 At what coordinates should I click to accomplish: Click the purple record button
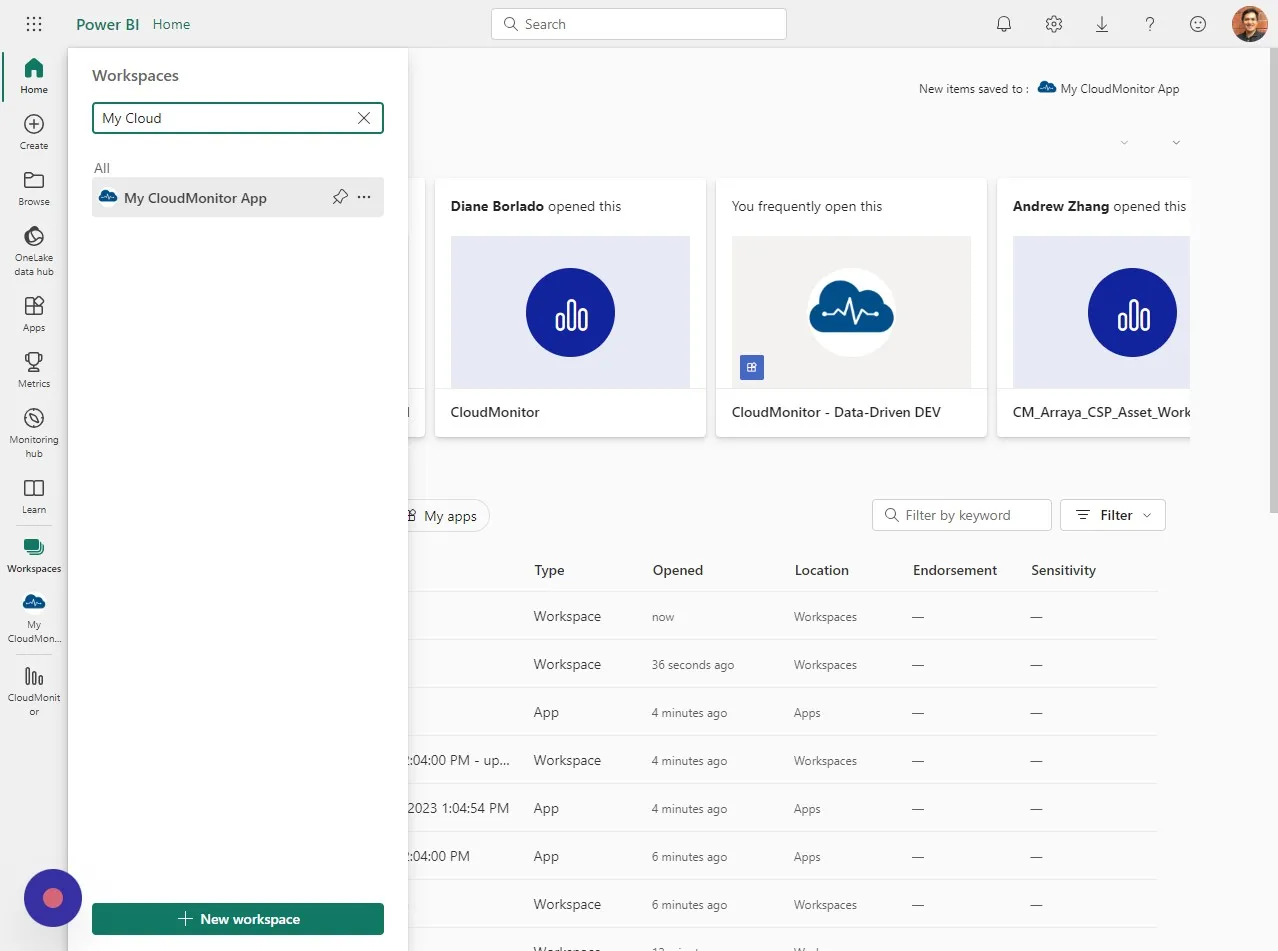53,898
